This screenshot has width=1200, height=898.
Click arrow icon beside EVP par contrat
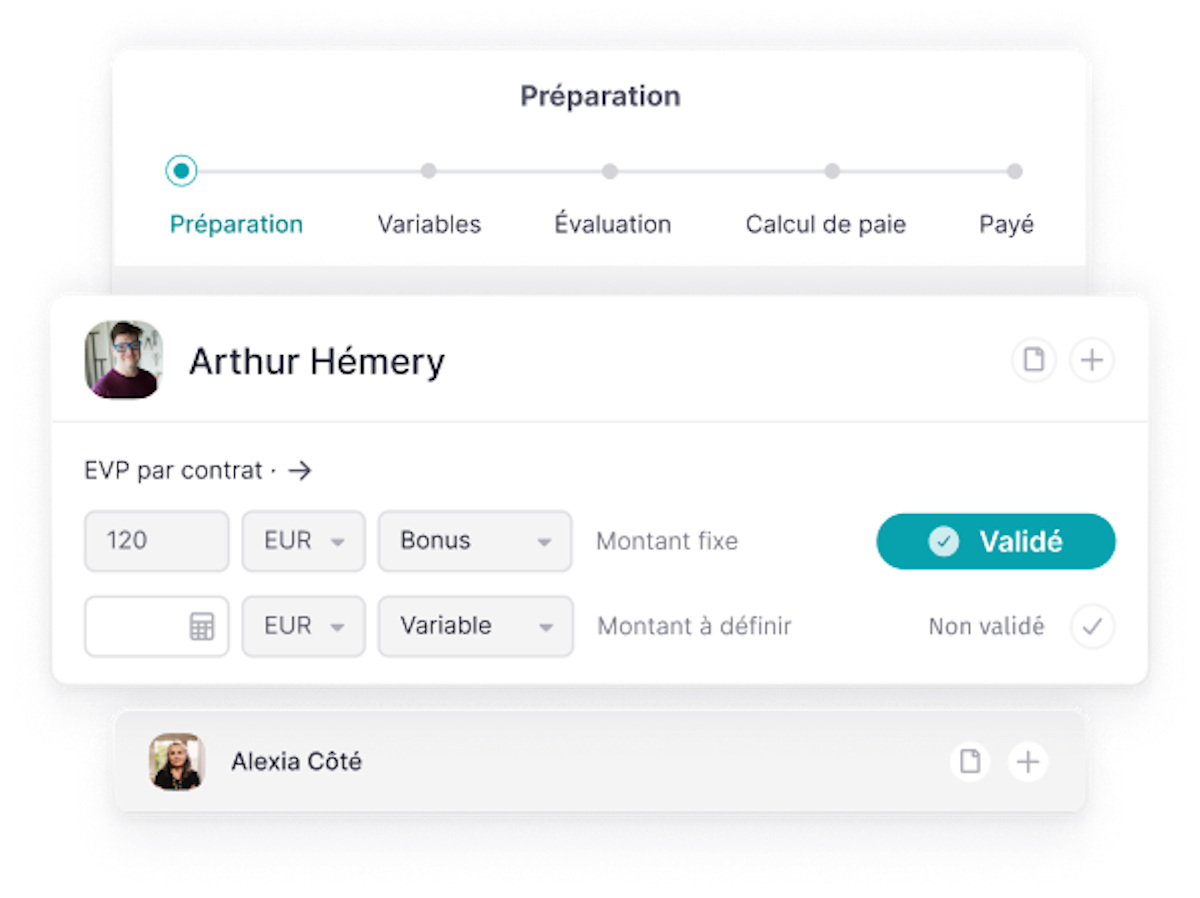300,471
